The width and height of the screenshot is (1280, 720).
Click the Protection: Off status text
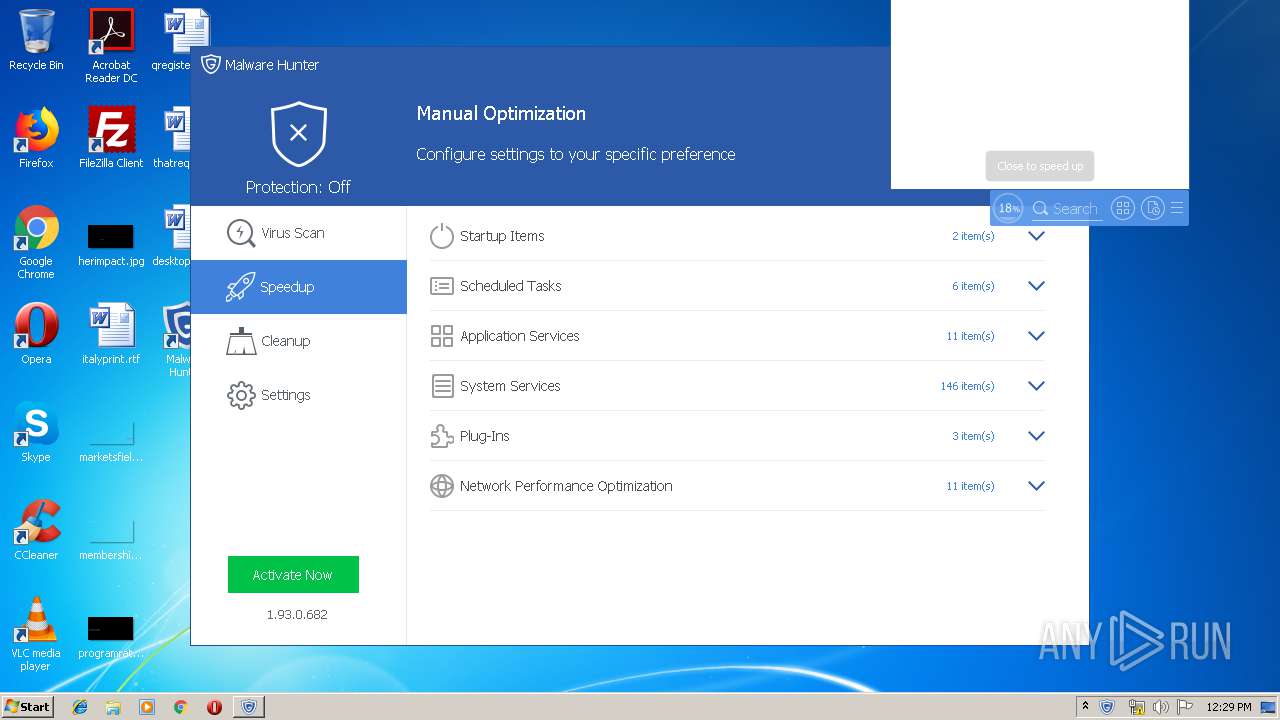(298, 187)
